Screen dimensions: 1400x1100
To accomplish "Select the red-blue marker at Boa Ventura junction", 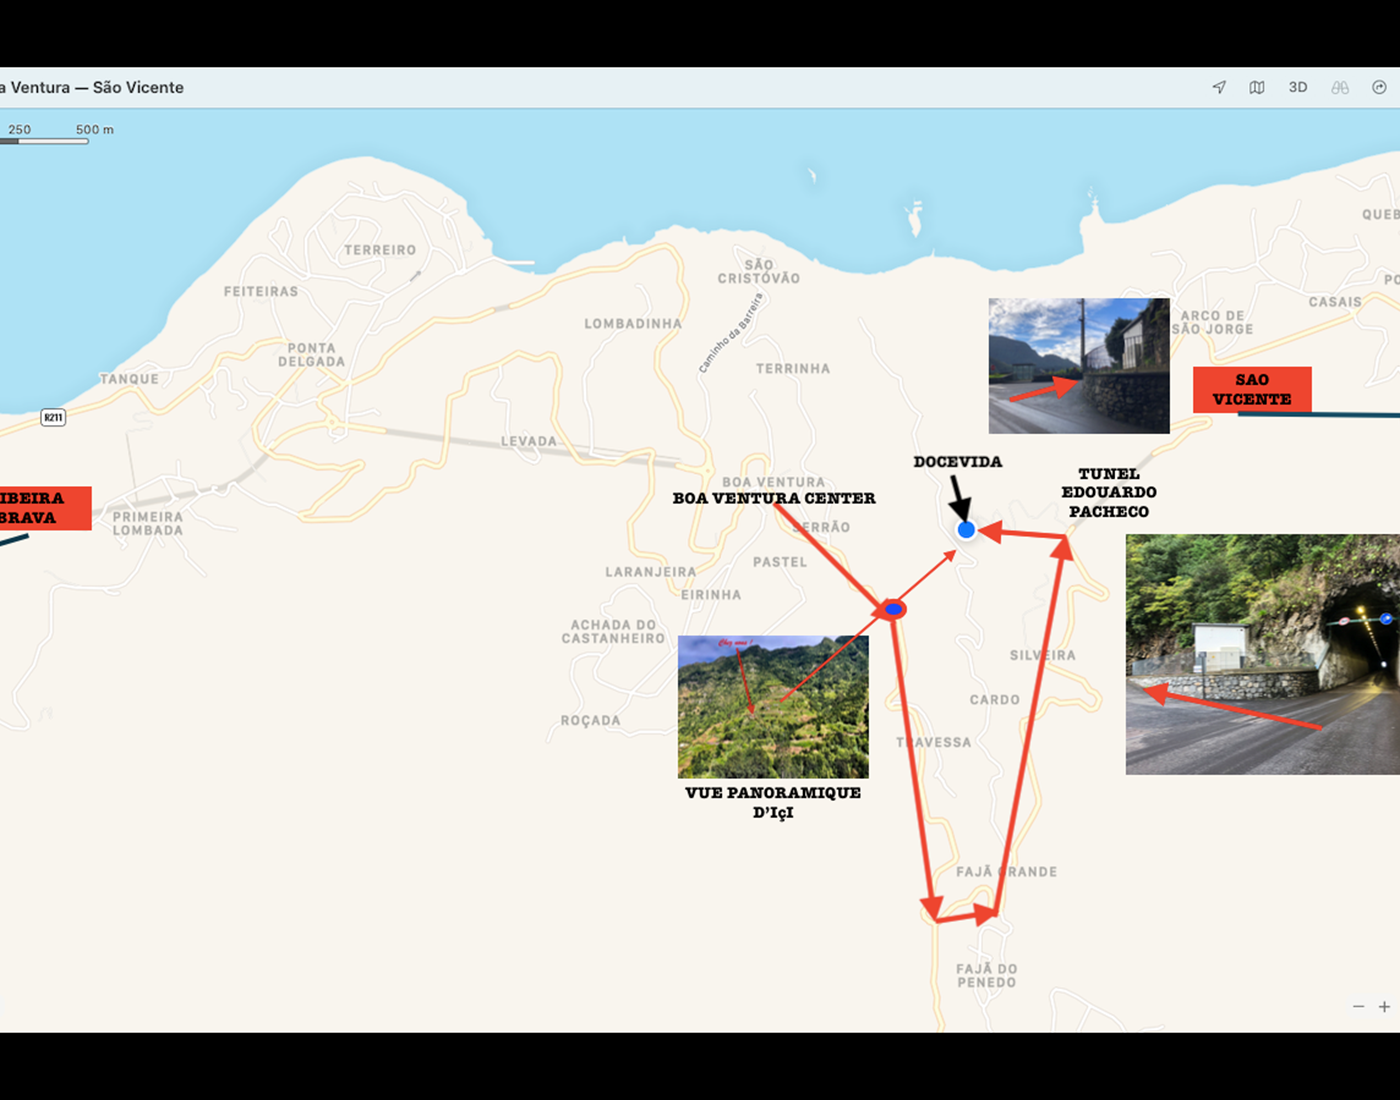I will (x=893, y=609).
